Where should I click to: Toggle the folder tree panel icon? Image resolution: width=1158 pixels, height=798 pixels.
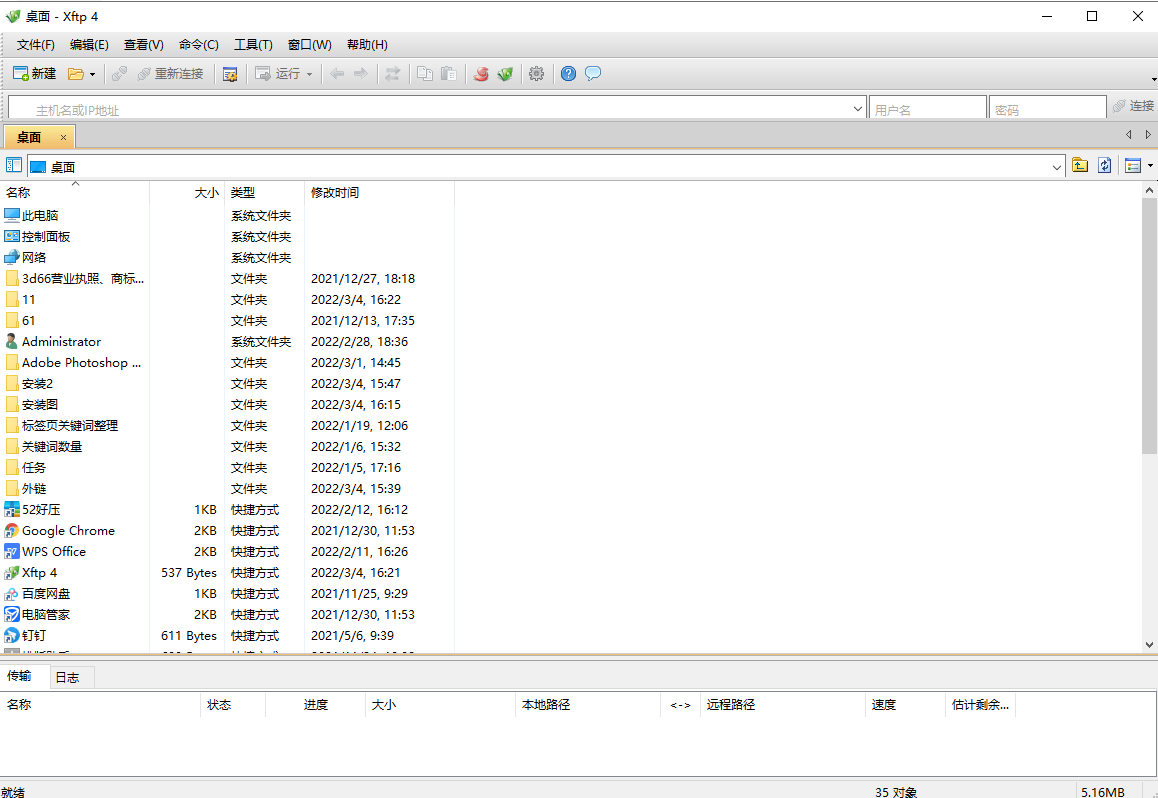(14, 165)
